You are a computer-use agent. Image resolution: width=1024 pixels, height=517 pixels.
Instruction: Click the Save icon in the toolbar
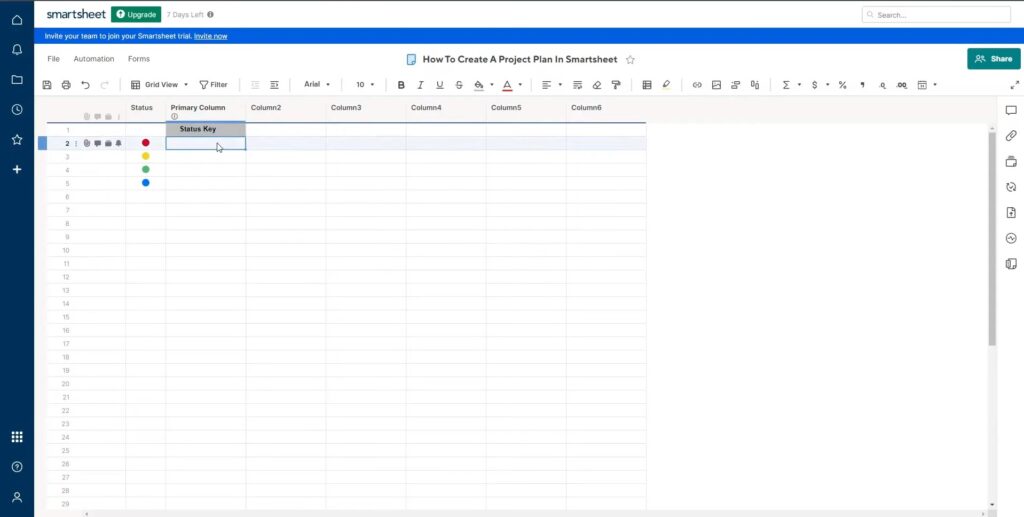47,85
